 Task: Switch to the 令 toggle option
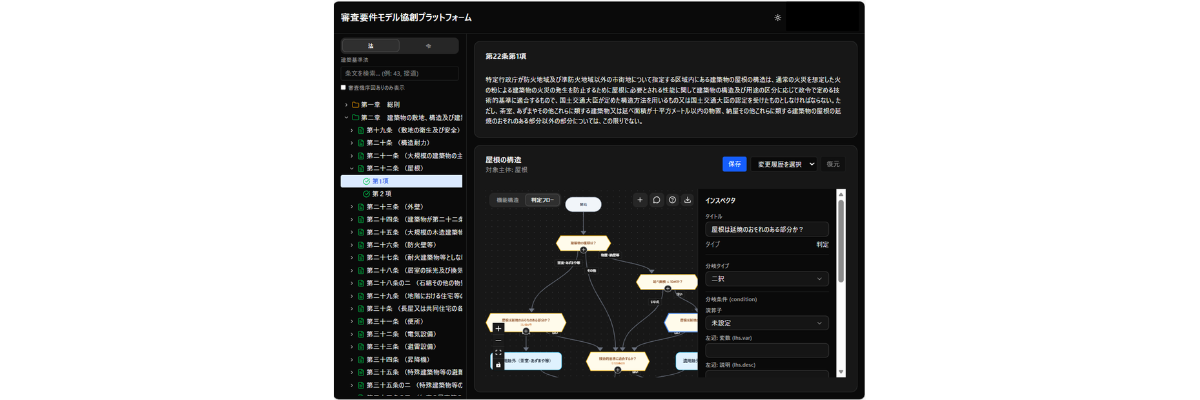click(428, 45)
